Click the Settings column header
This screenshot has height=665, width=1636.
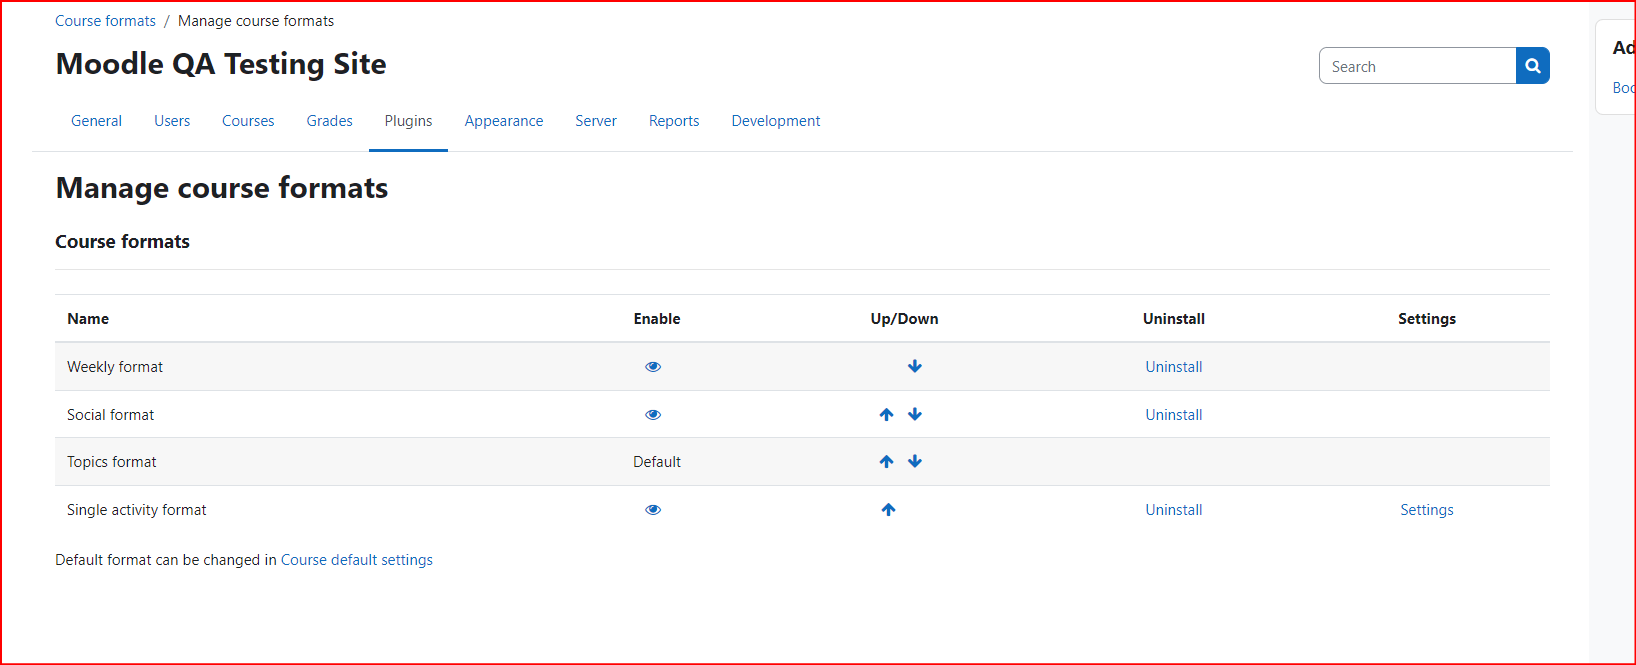coord(1427,319)
